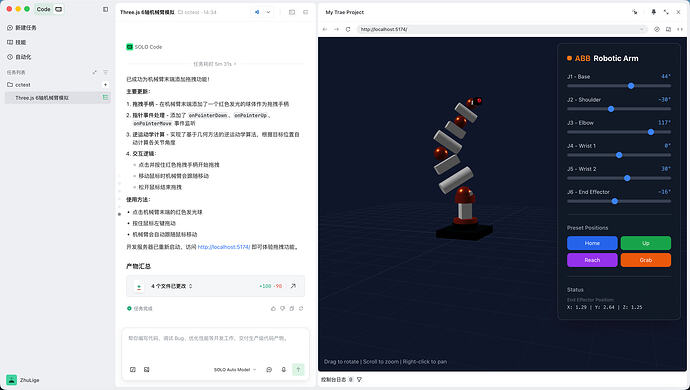Toggle the left sidebar panel icon

coord(105,9)
